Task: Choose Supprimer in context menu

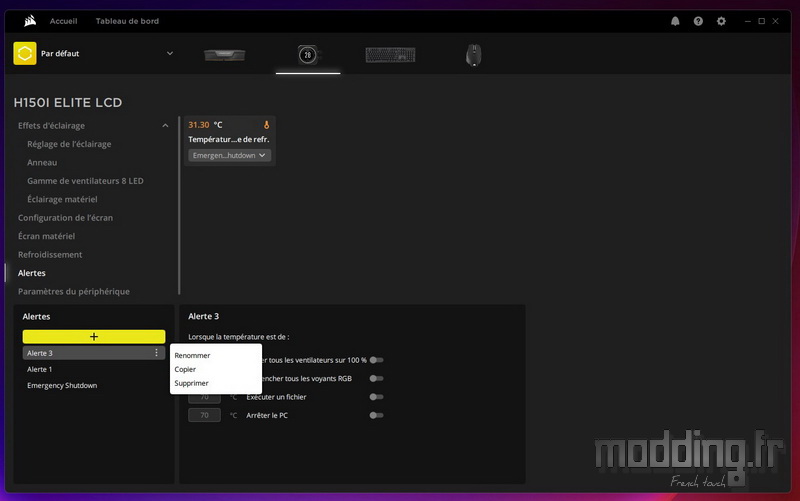Action: tap(191, 383)
